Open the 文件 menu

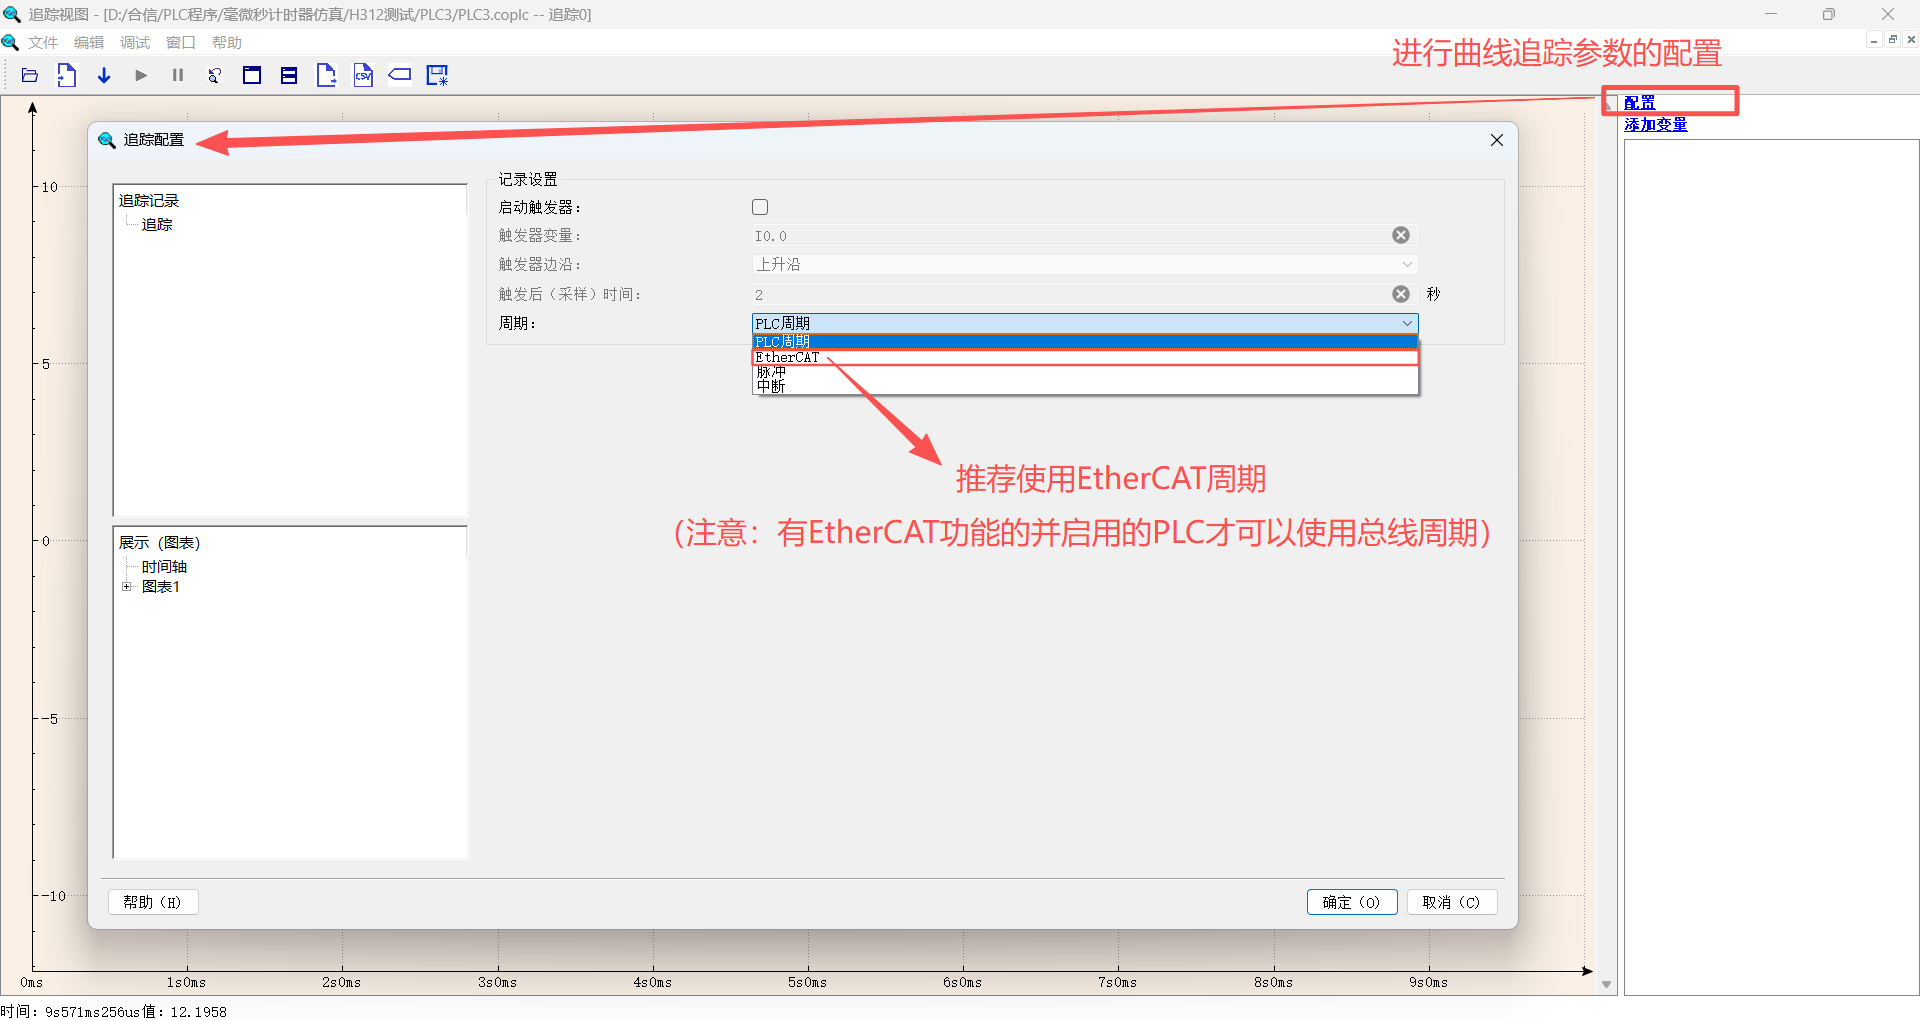(x=43, y=43)
